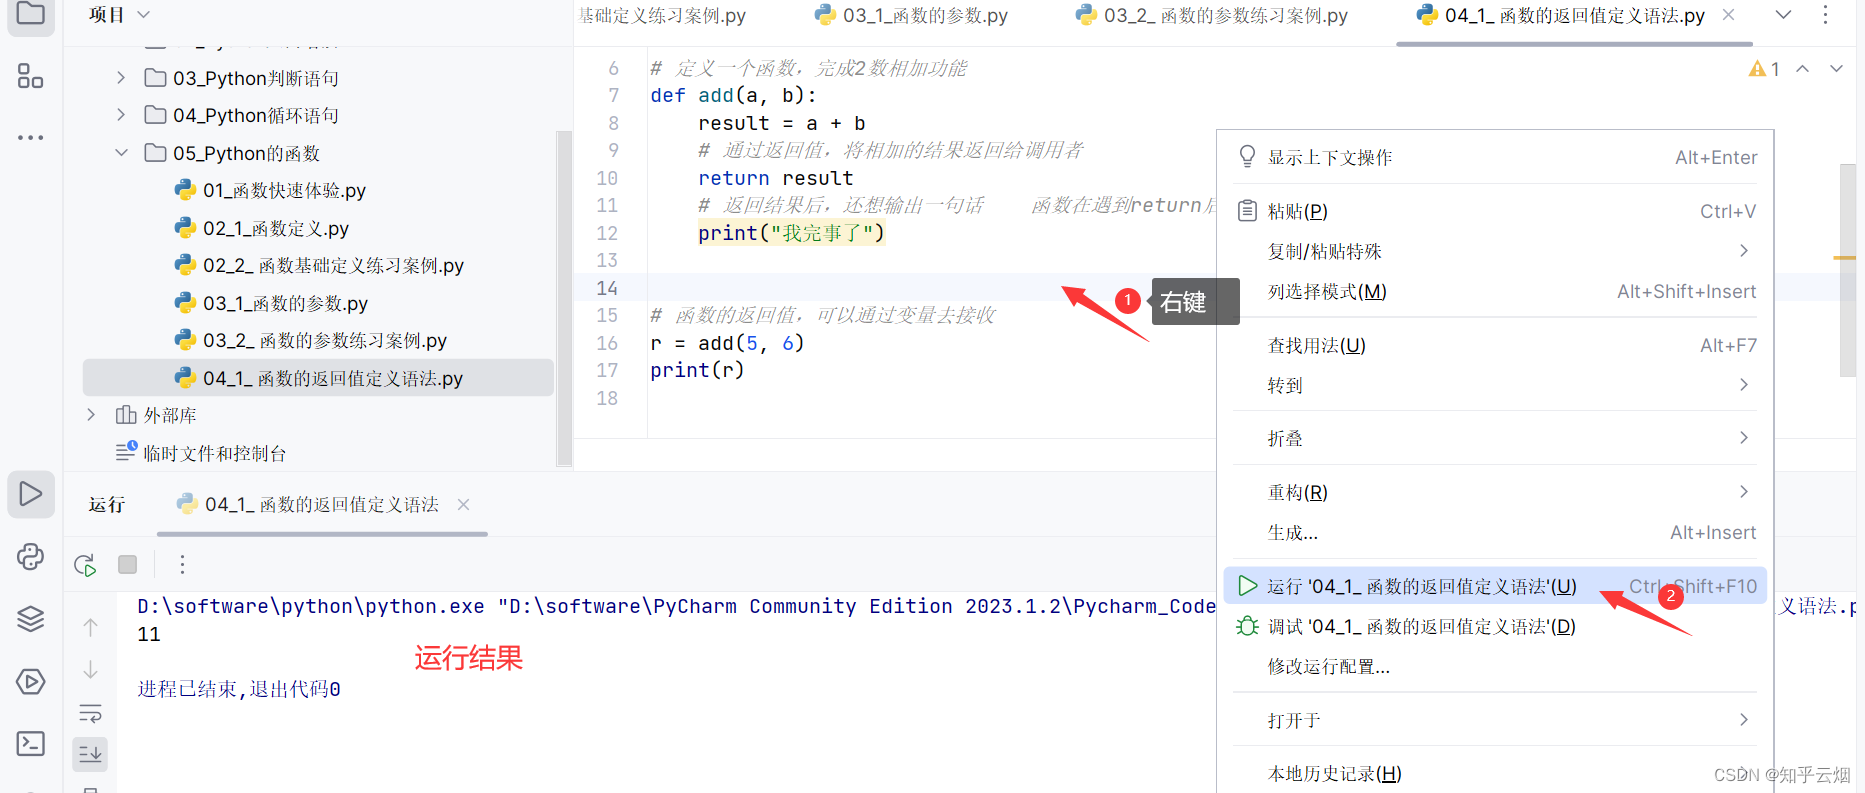
Task: Open more run options vertical dots
Action: click(x=182, y=564)
